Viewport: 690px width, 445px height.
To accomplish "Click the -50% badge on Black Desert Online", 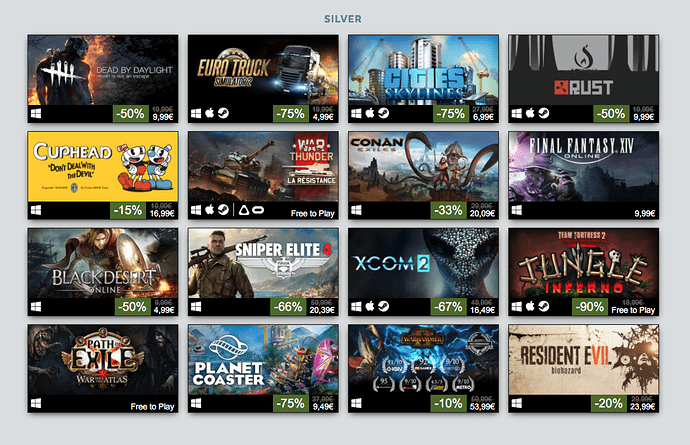I will coord(133,307).
